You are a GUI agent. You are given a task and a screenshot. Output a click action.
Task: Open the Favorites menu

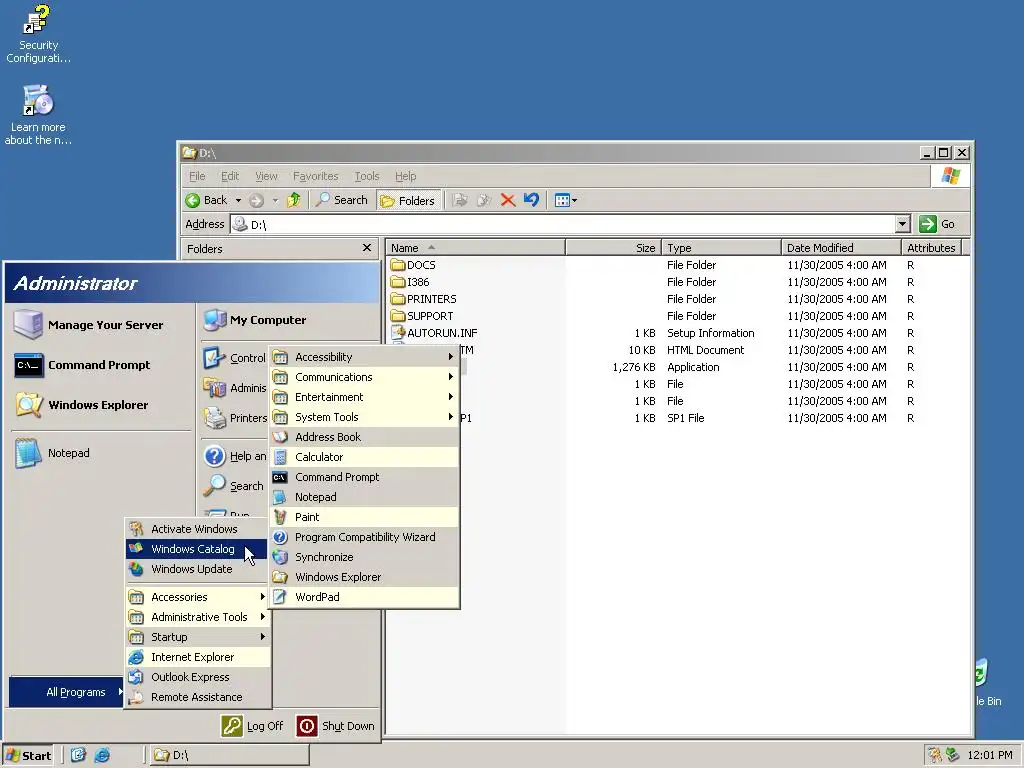(315, 176)
